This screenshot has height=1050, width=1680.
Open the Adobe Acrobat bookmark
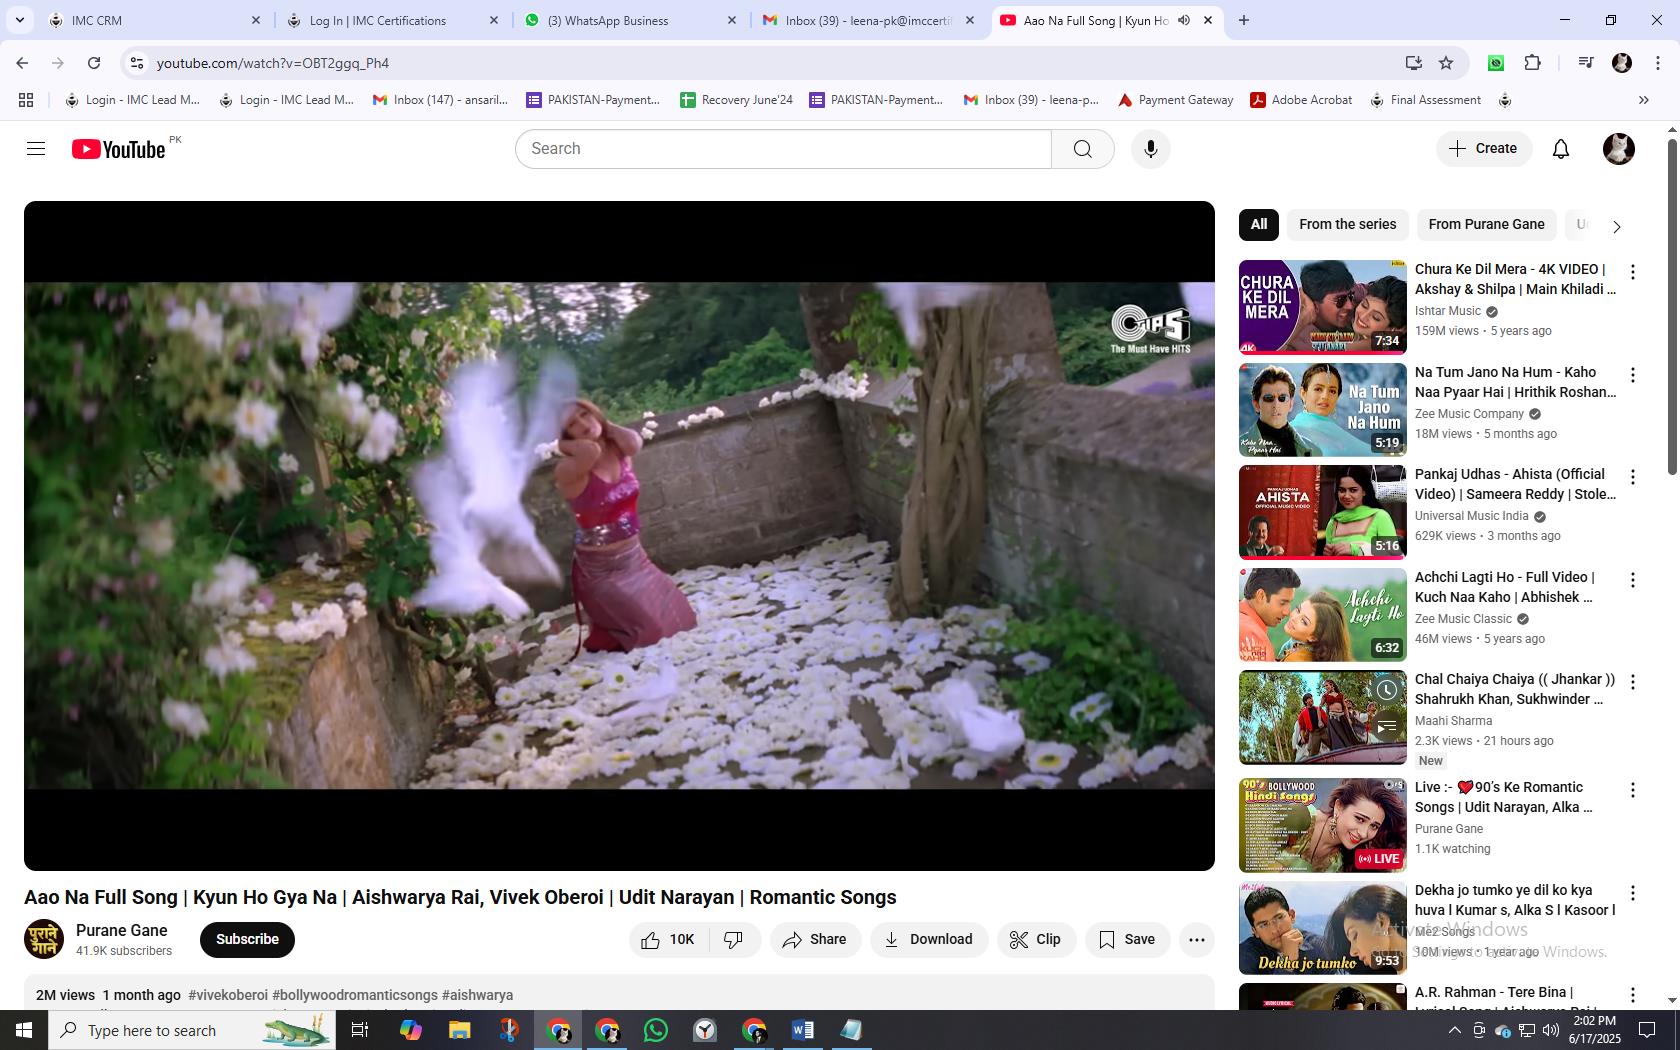tap(1302, 100)
